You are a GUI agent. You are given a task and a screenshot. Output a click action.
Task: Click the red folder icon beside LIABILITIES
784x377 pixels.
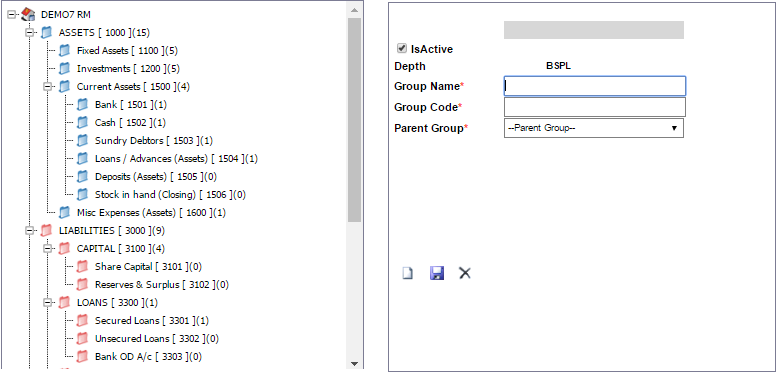click(46, 230)
